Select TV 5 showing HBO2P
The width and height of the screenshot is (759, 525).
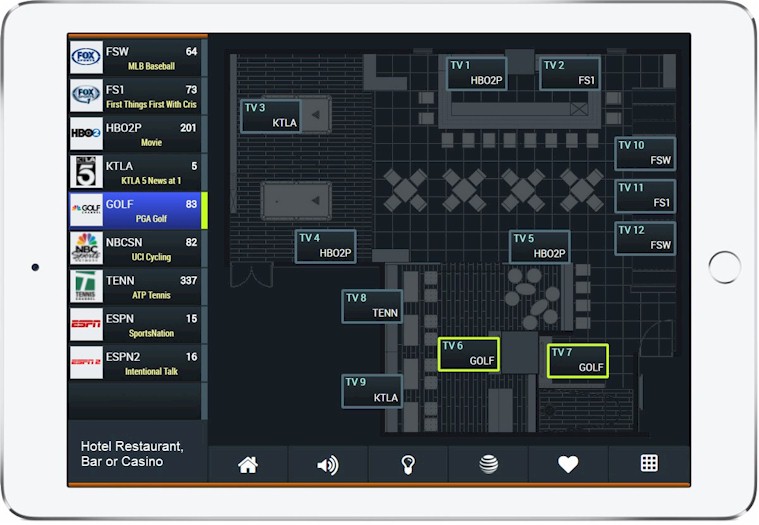pos(539,246)
